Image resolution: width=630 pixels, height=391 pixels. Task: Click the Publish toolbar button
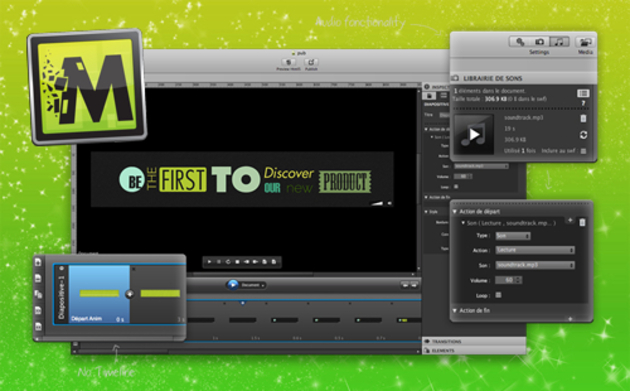311,62
